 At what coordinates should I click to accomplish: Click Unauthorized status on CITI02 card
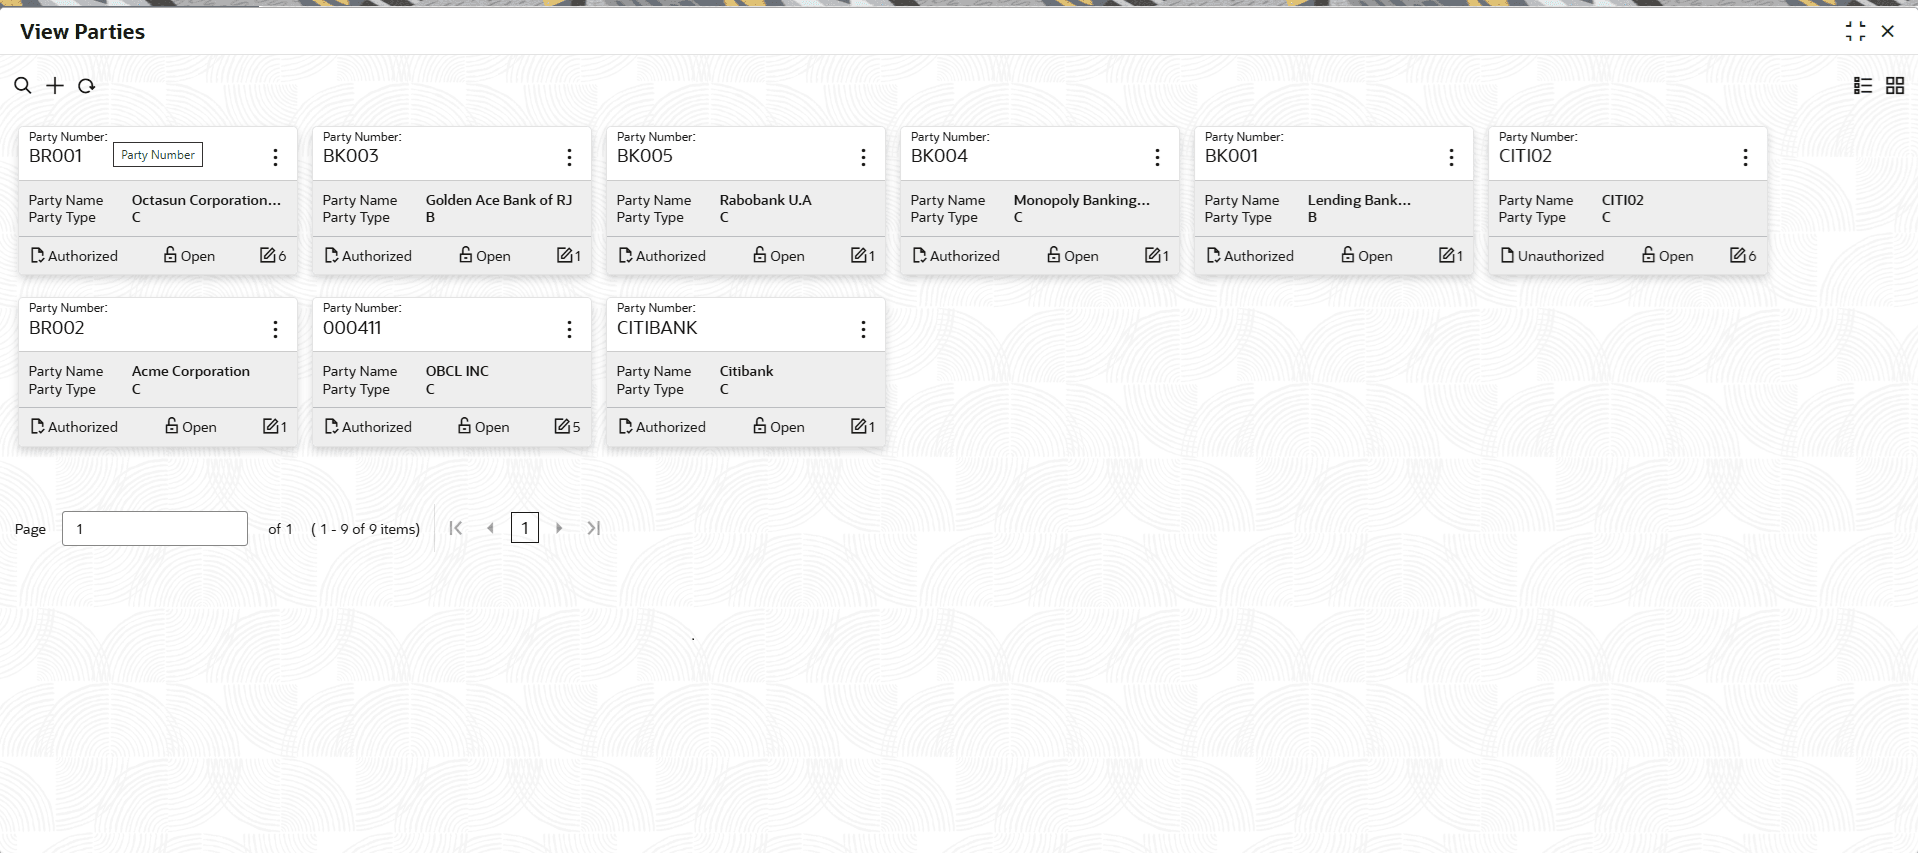1552,256
